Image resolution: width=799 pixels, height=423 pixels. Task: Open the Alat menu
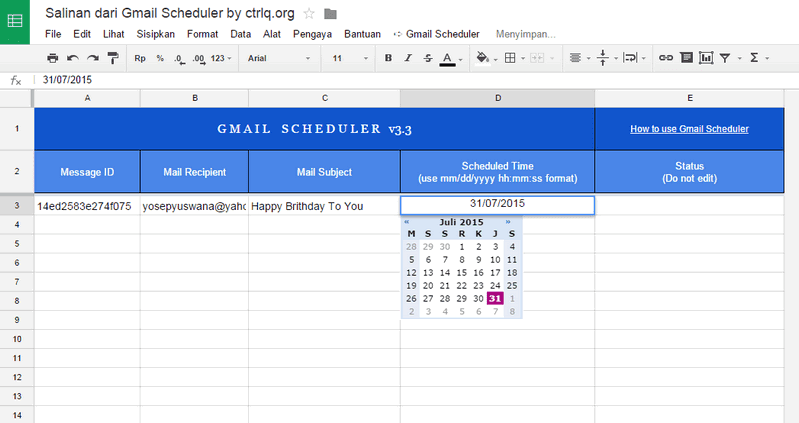[x=272, y=34]
